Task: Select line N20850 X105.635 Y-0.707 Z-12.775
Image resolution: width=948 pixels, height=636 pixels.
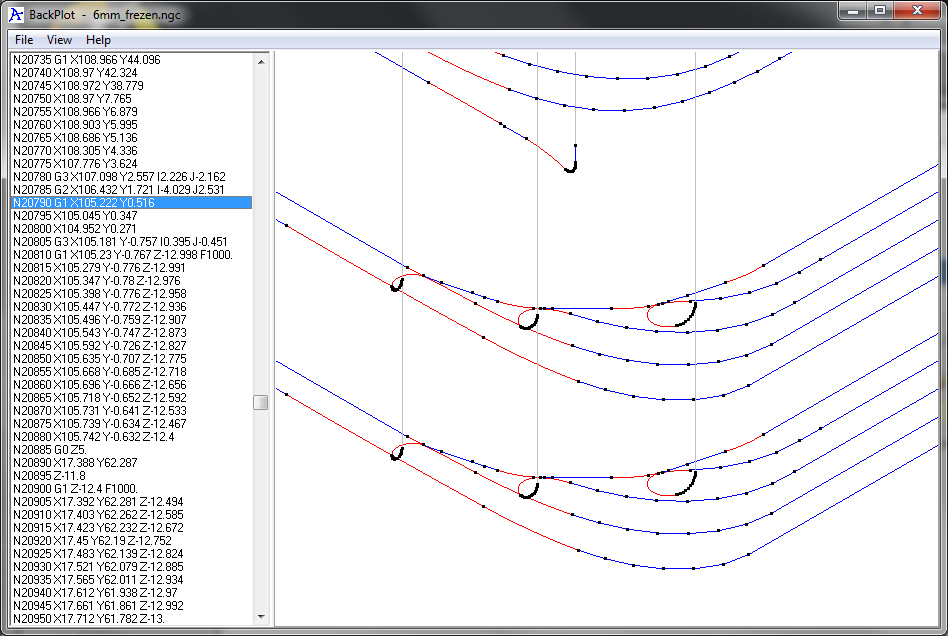Action: click(x=131, y=359)
